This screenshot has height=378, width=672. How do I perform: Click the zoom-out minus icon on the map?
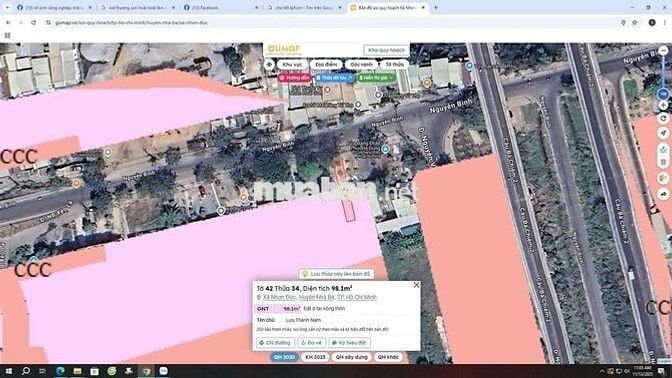[663, 51]
